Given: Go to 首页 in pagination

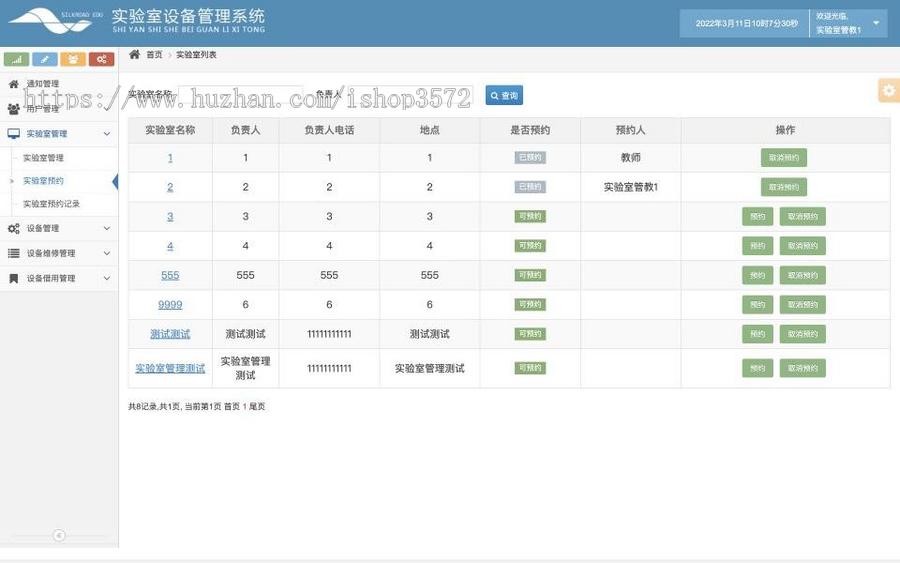Looking at the screenshot, I should [x=232, y=406].
